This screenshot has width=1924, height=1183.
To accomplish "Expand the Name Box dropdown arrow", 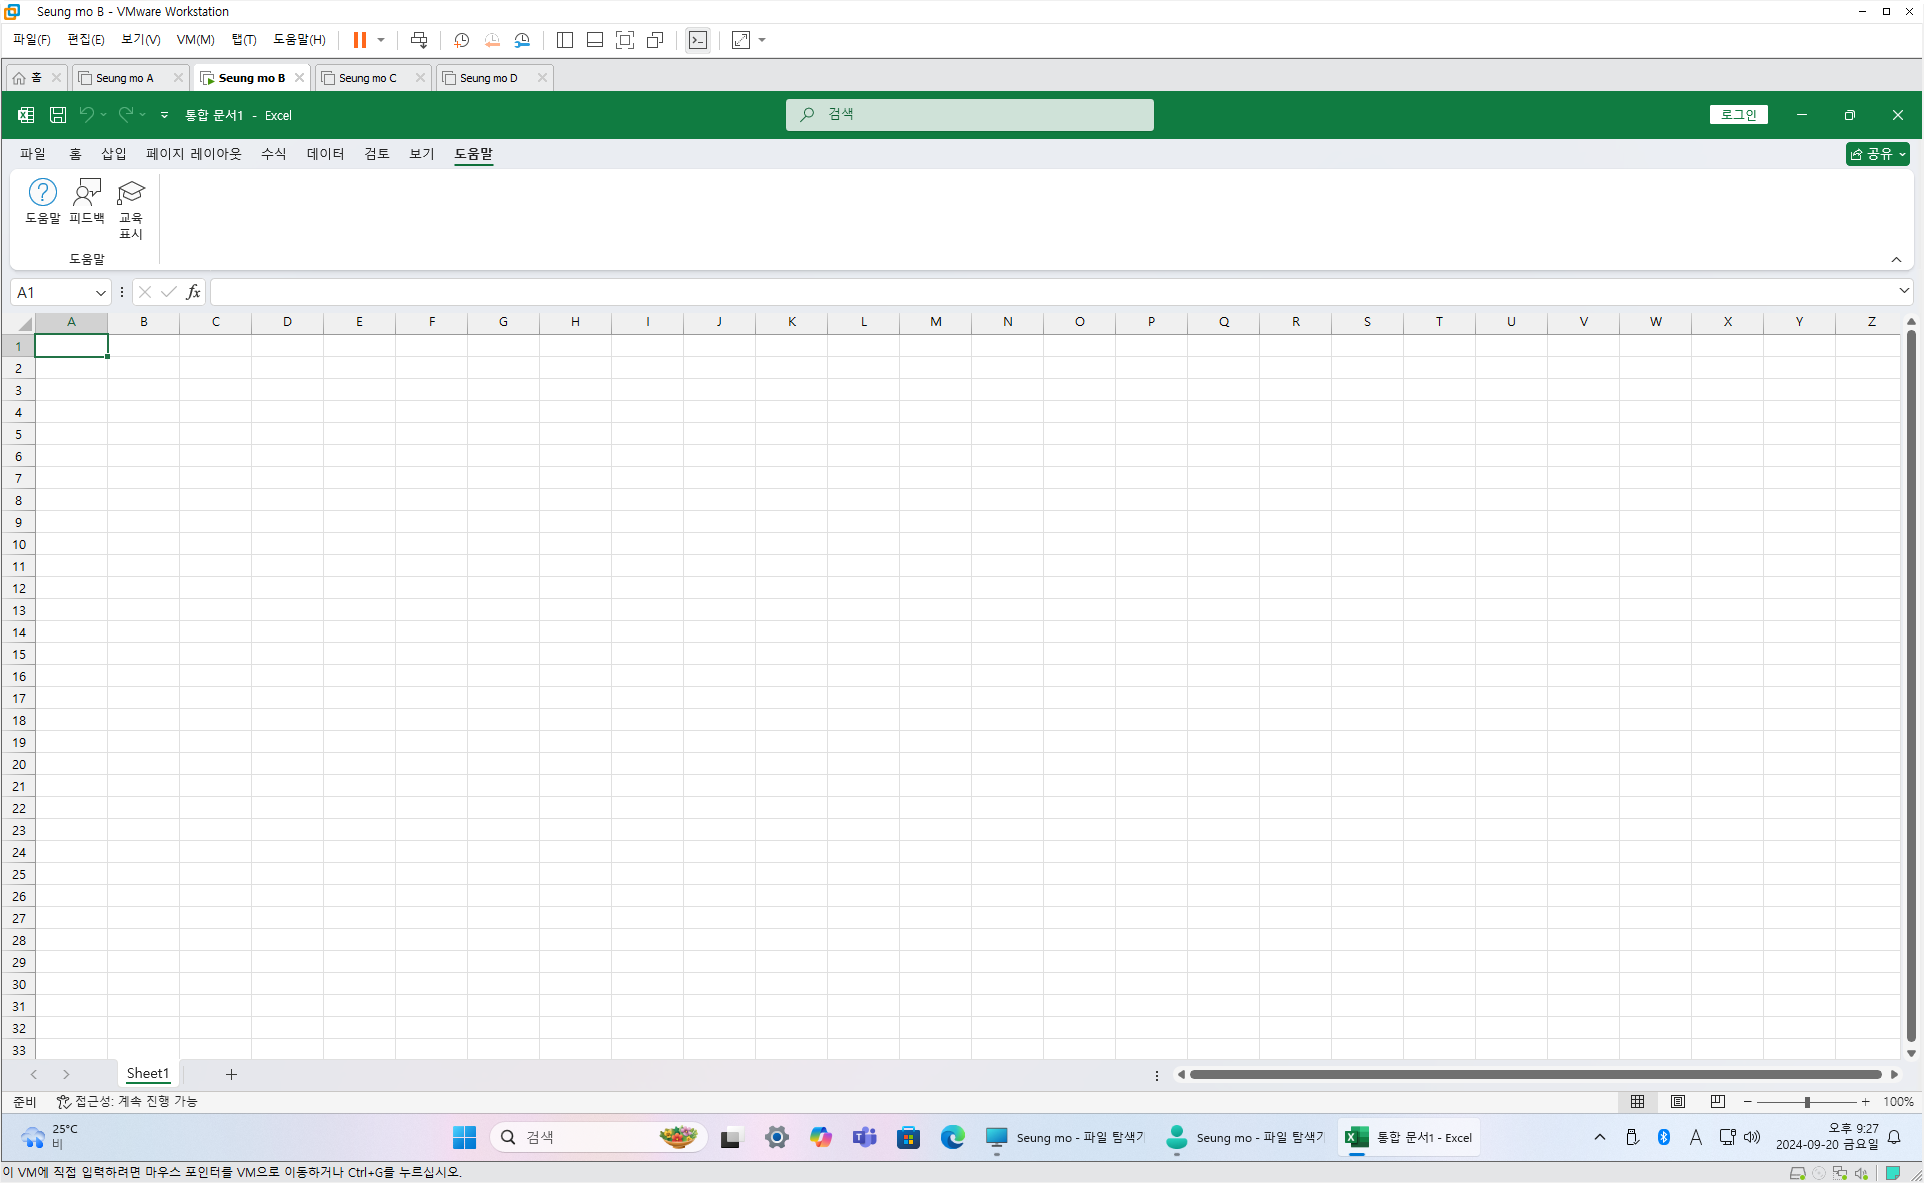I will point(100,292).
